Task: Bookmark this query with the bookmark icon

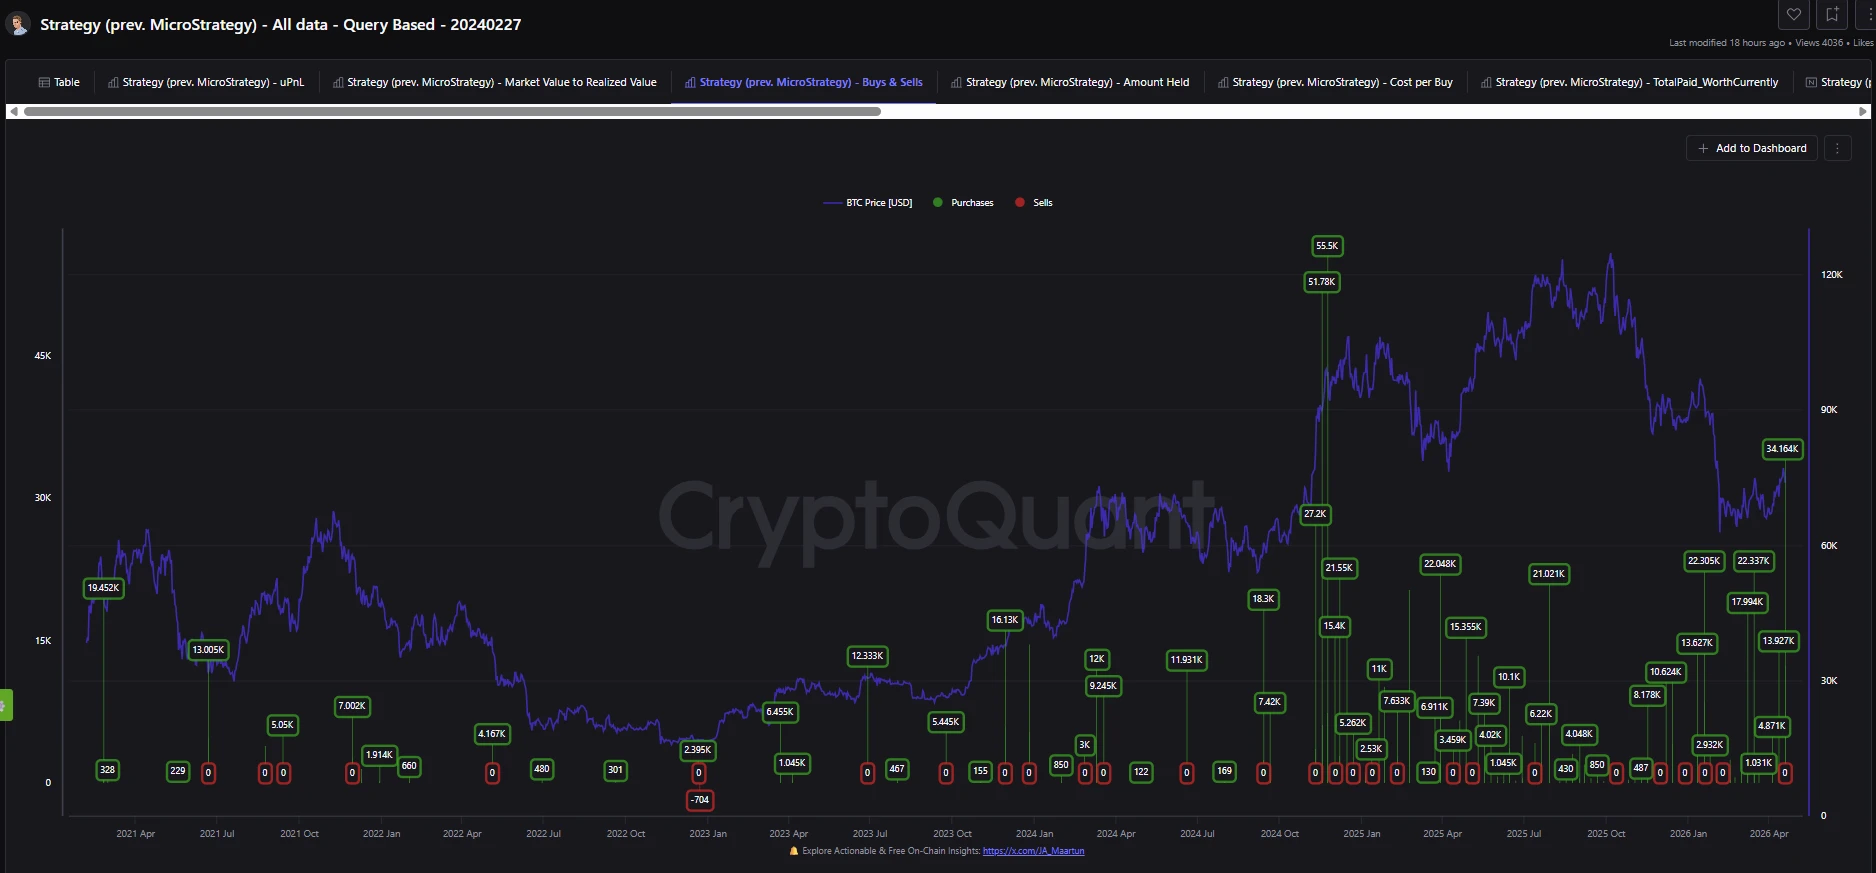Action: click(x=1832, y=14)
